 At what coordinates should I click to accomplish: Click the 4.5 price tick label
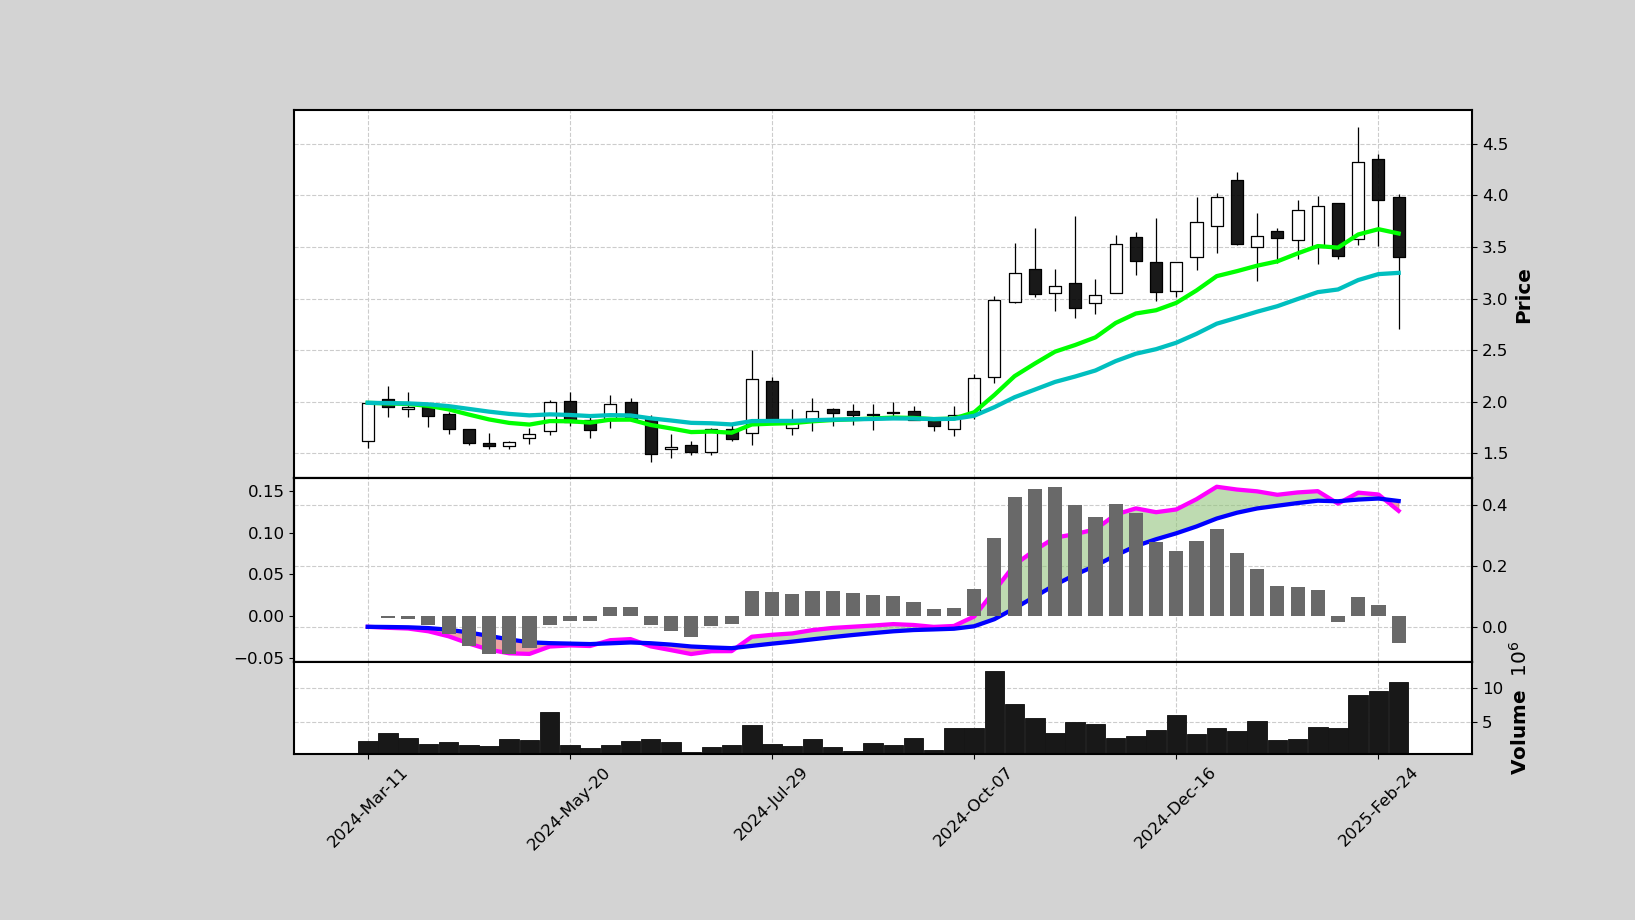(x=1496, y=144)
